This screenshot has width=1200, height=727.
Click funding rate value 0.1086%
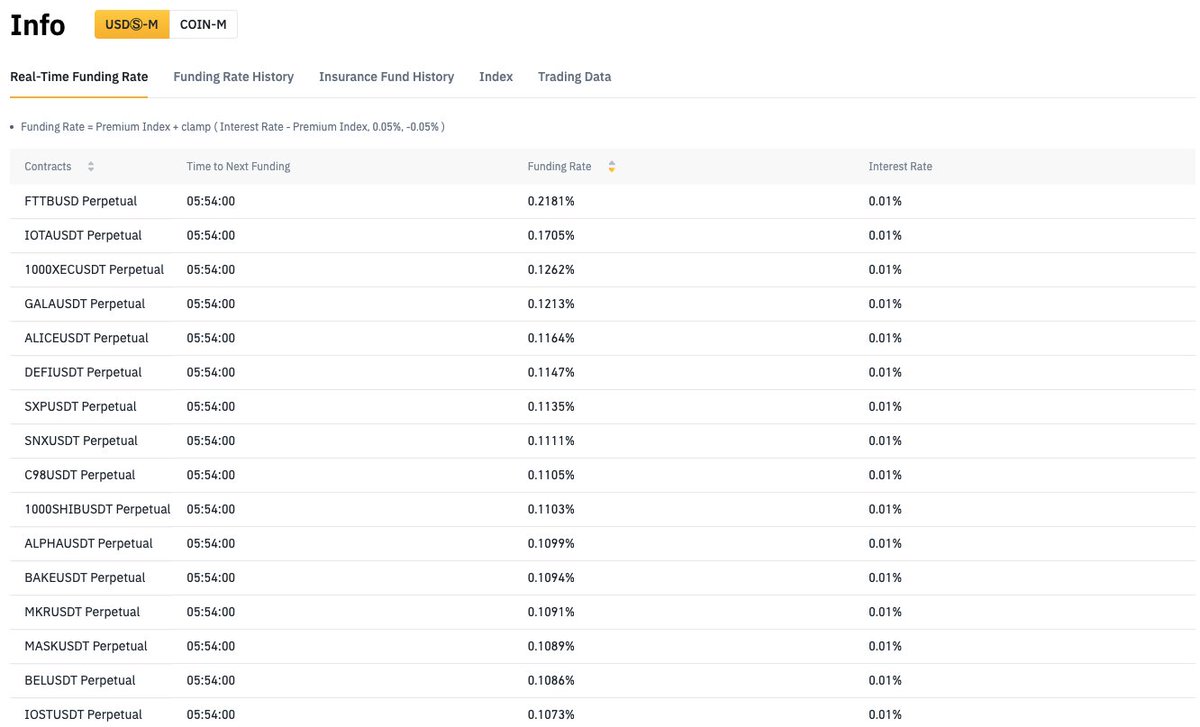coord(551,680)
